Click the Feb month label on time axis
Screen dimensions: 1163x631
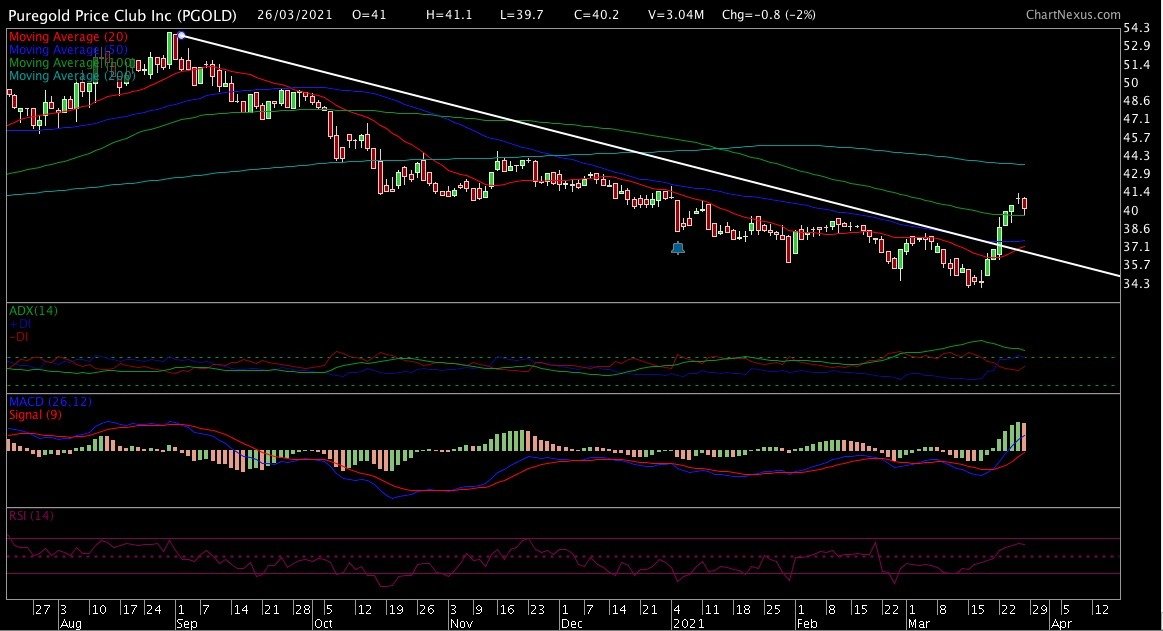pyautogui.click(x=807, y=624)
